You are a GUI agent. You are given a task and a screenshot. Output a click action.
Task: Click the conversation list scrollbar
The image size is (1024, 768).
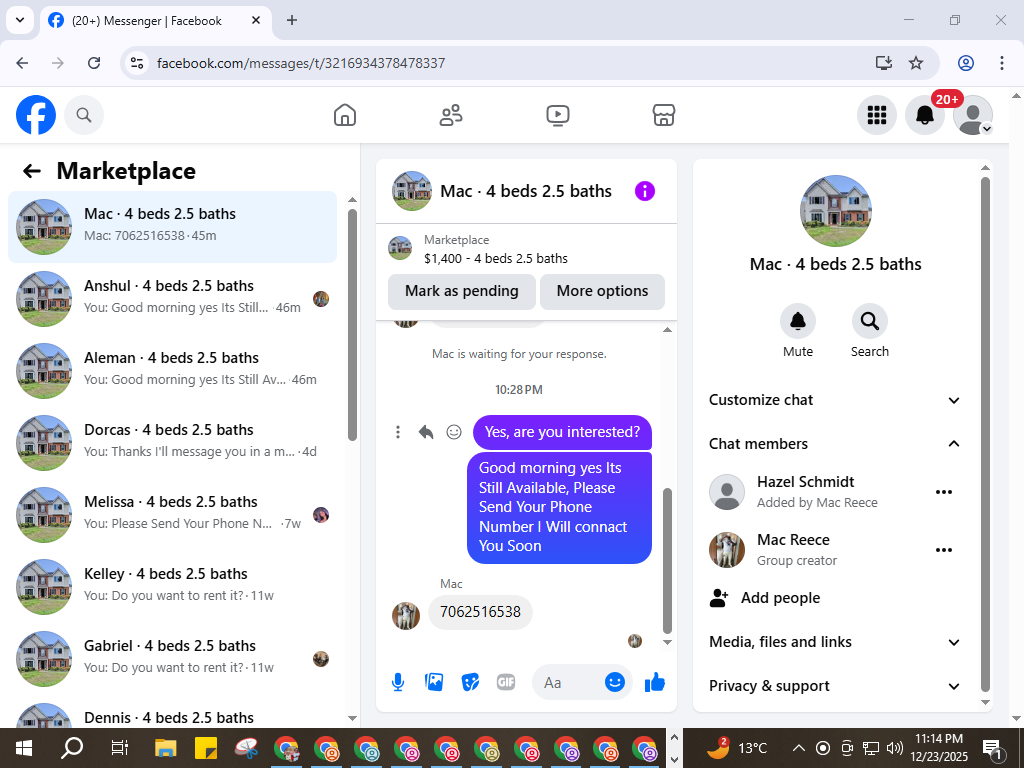(x=353, y=325)
